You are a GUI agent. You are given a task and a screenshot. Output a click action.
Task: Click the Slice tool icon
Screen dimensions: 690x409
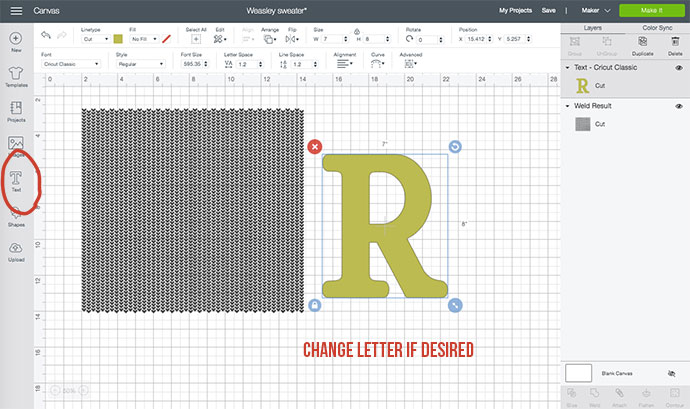click(572, 393)
